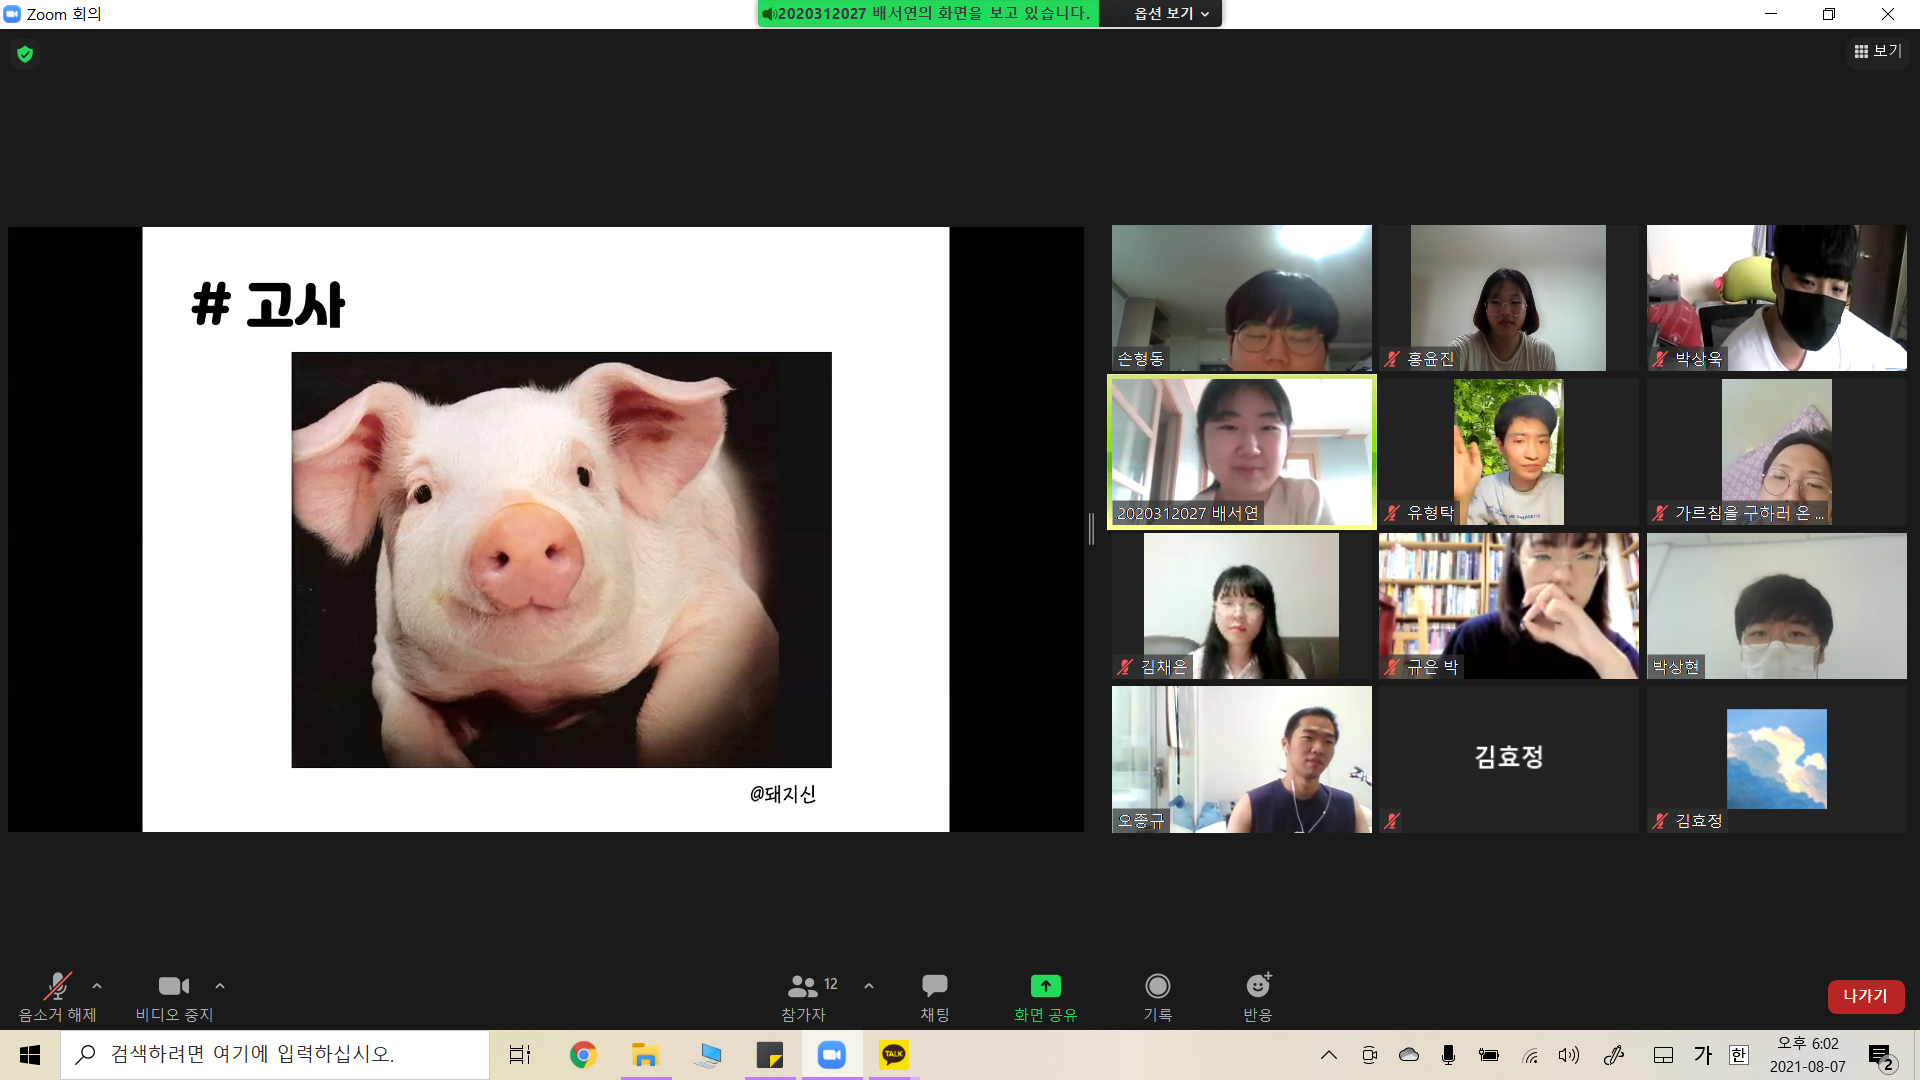Click the green encryption shield icon
This screenshot has height=1080, width=1920.
click(x=25, y=54)
